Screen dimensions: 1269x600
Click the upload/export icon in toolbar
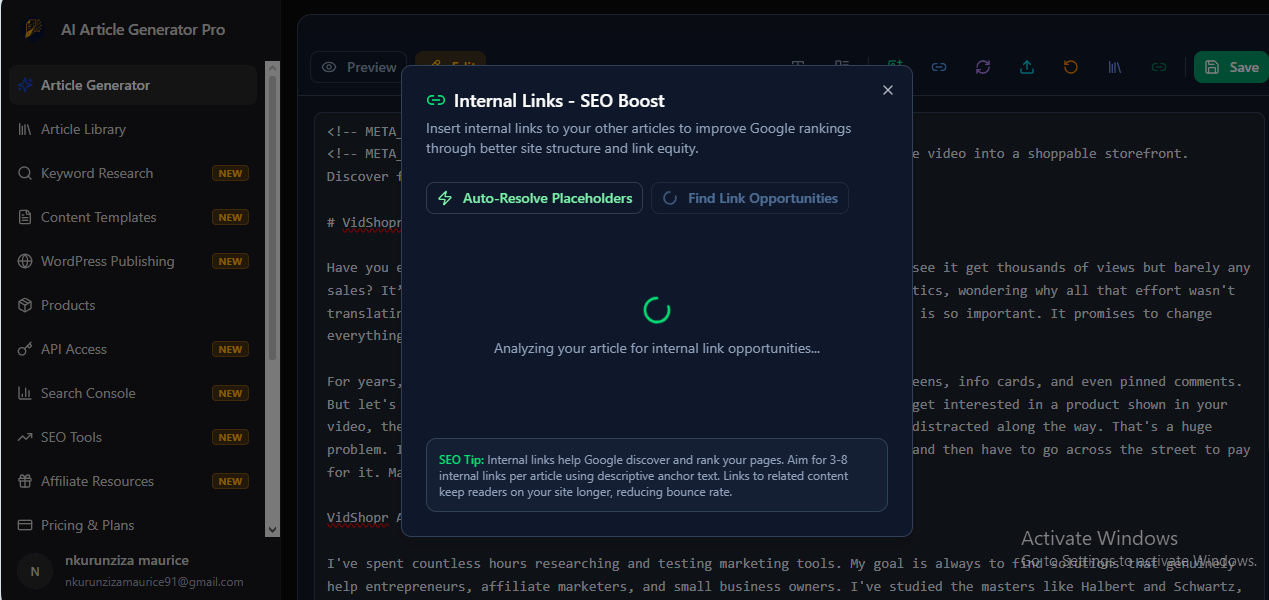click(1027, 67)
